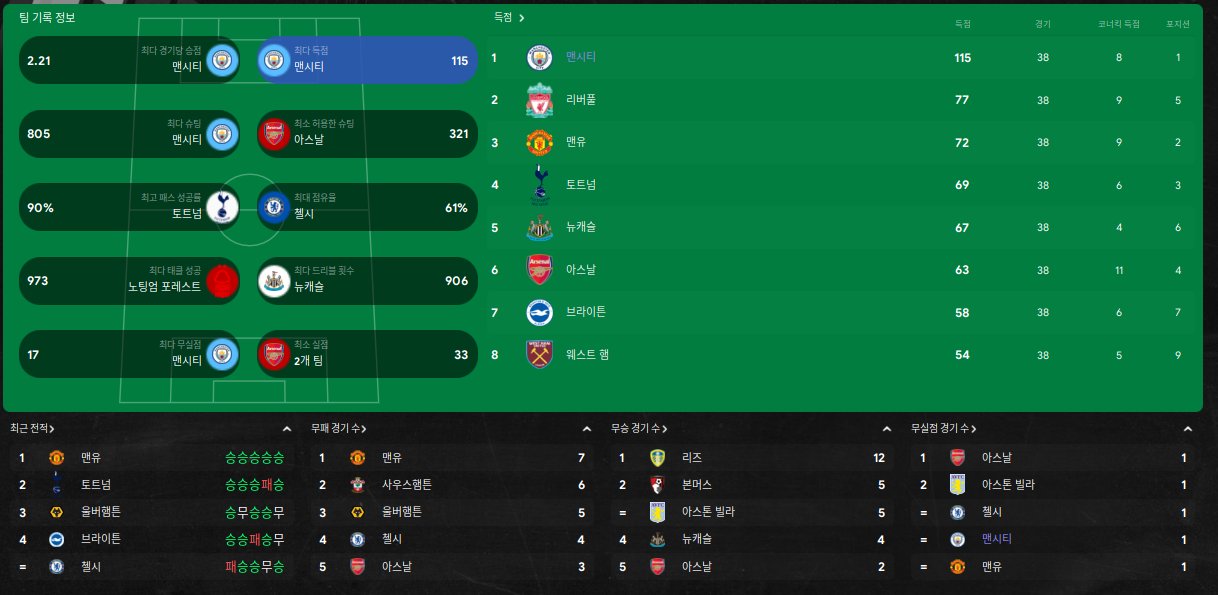Sort table by 코너킥 득점 column

coord(1119,25)
